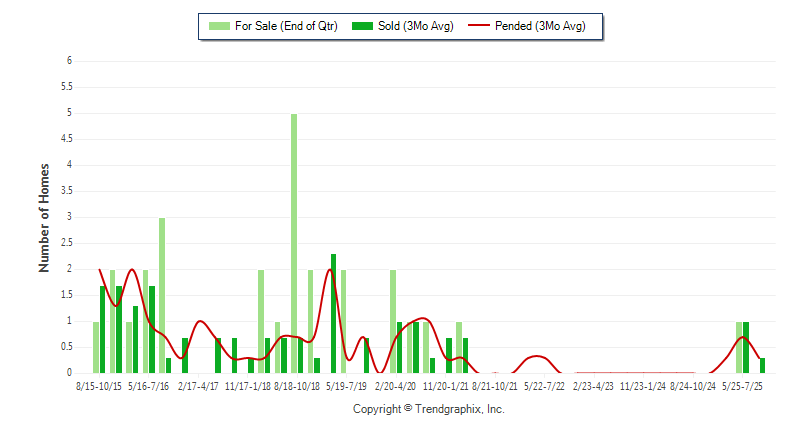The height and width of the screenshot is (434, 800).
Task: Click the Number of Homes axis title
Action: [x=45, y=217]
